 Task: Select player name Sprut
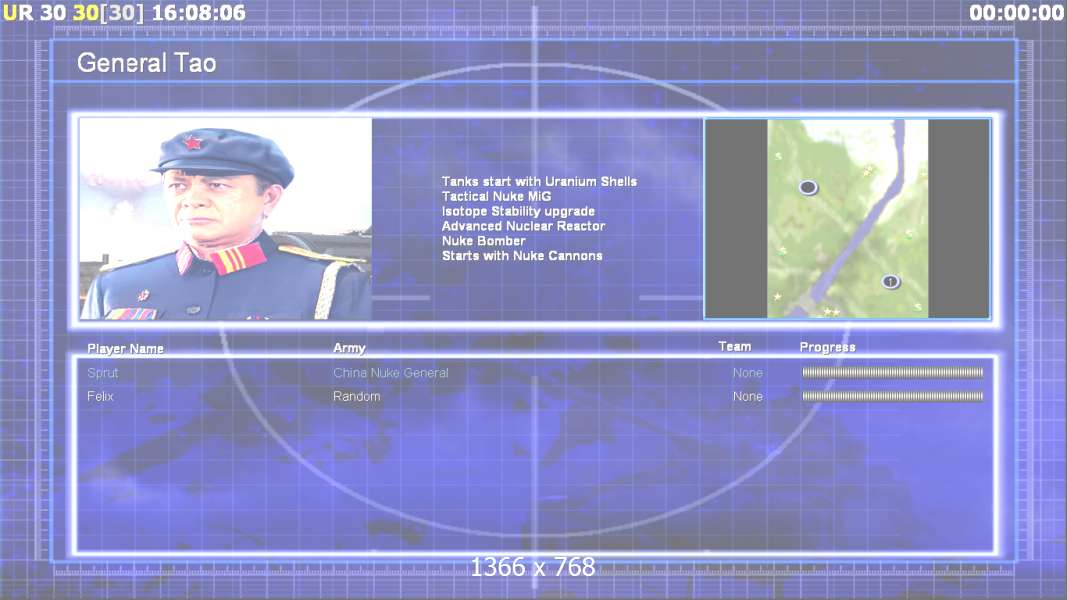(x=102, y=373)
